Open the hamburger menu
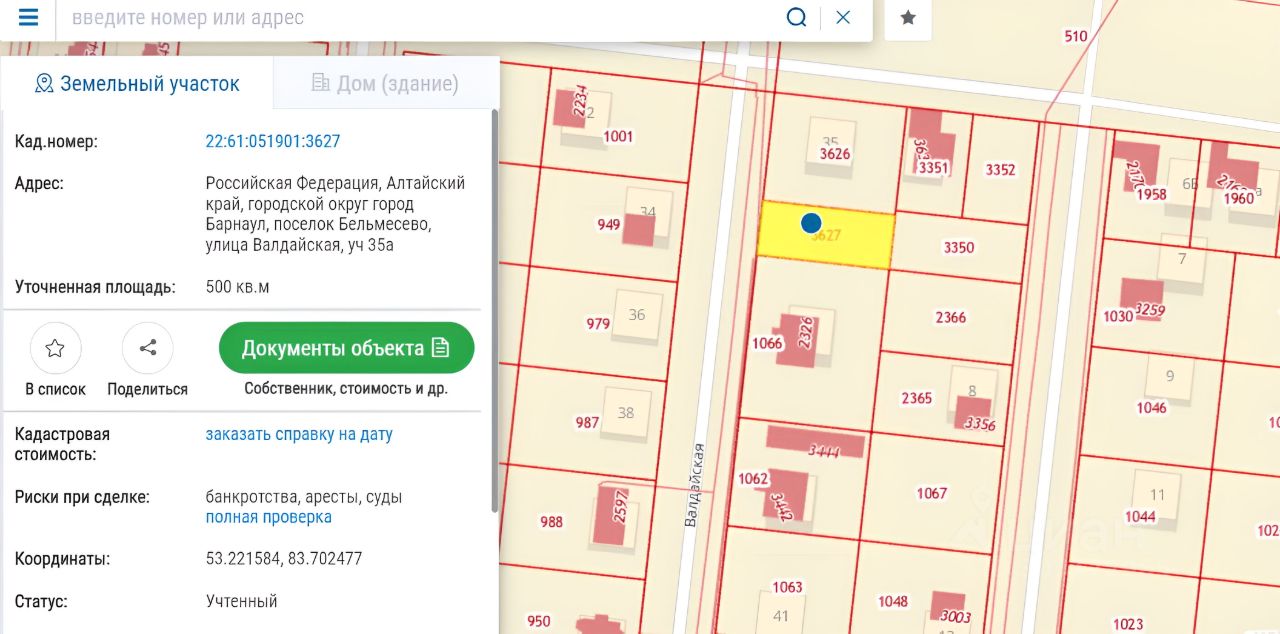Image resolution: width=1280 pixels, height=634 pixels. (x=28, y=17)
